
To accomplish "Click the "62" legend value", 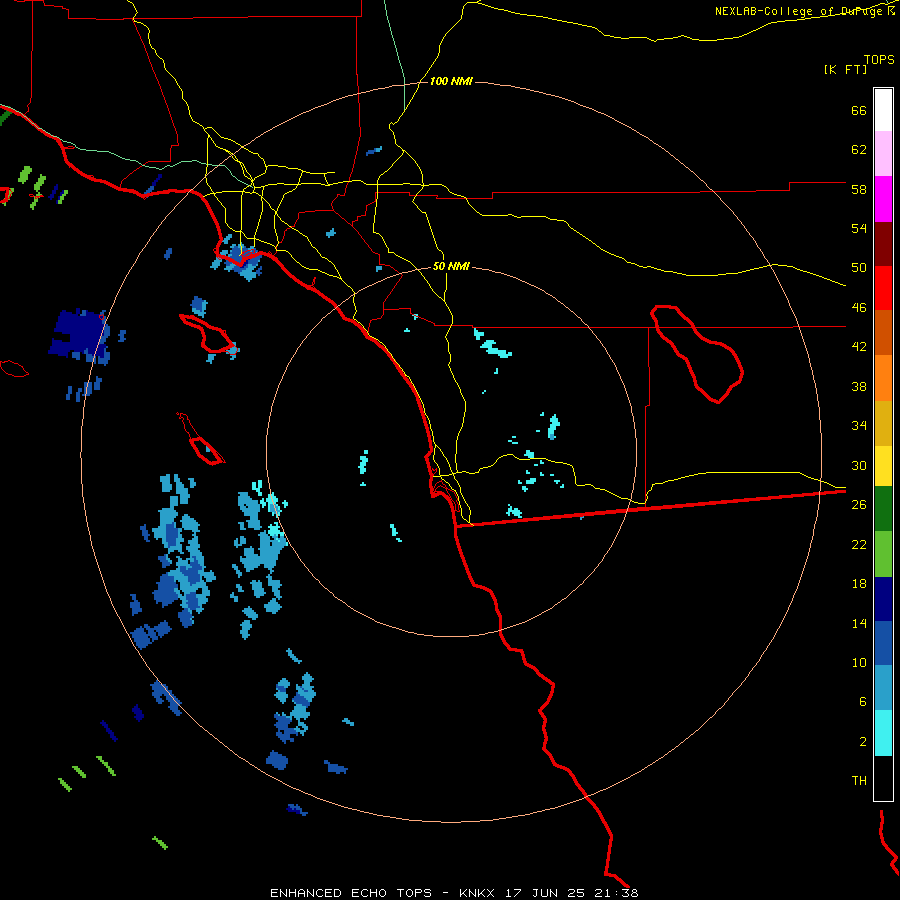I will click(859, 150).
